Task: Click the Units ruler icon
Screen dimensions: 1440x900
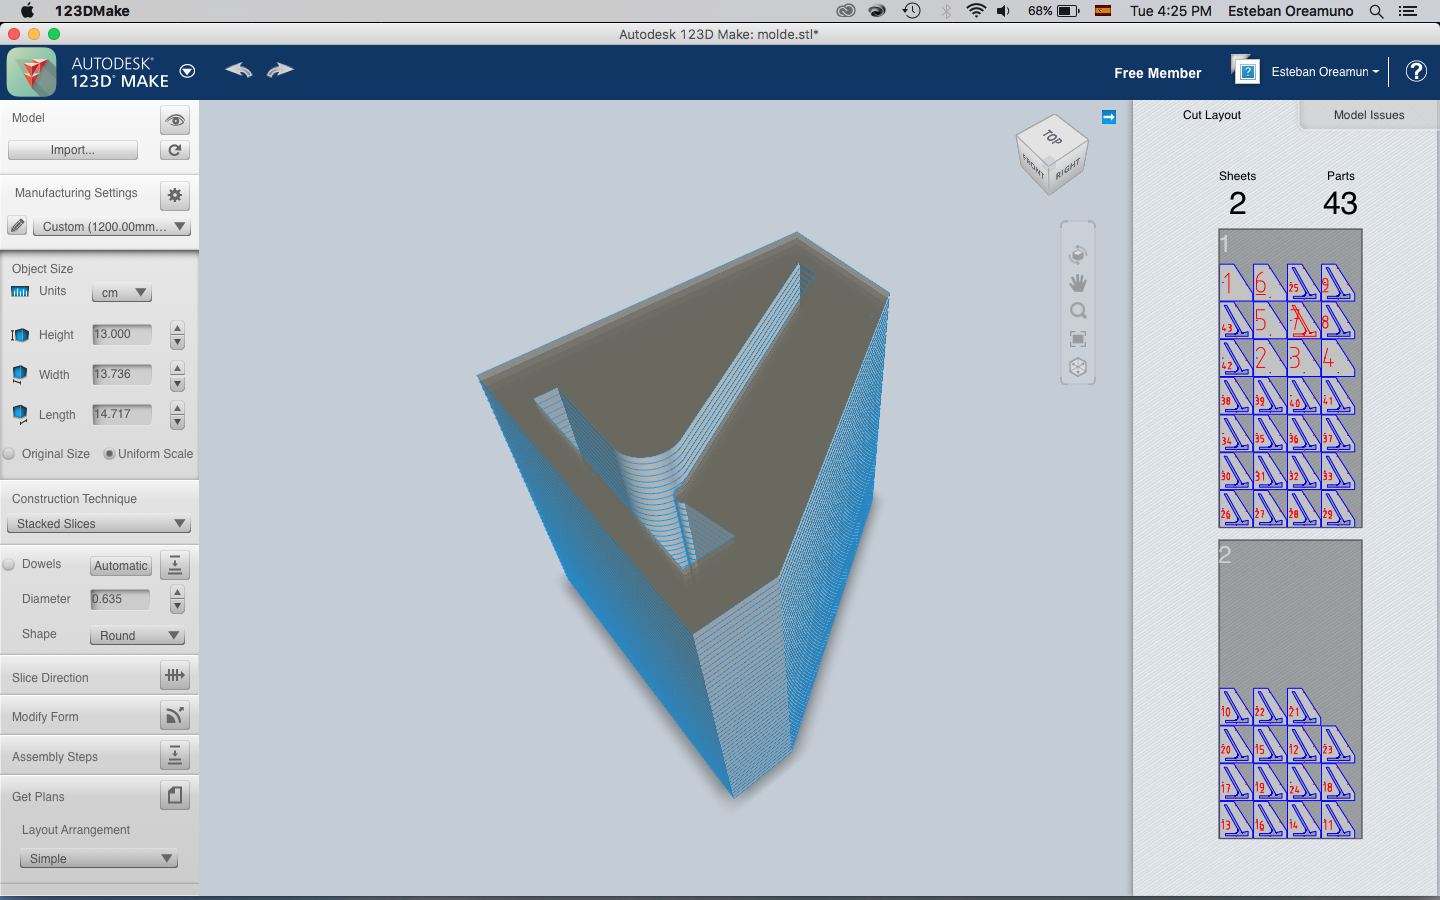Action: click(20, 292)
